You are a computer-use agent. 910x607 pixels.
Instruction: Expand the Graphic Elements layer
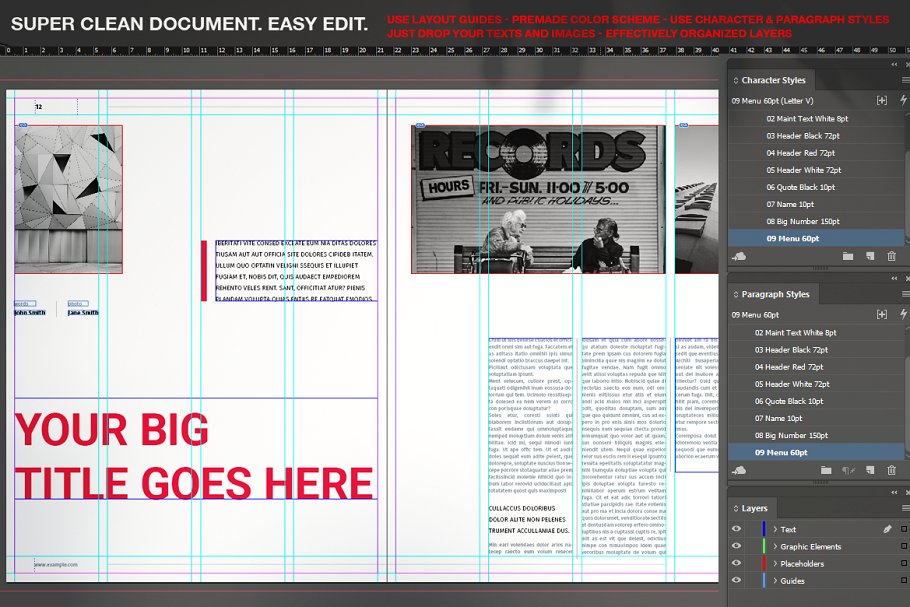[775, 546]
